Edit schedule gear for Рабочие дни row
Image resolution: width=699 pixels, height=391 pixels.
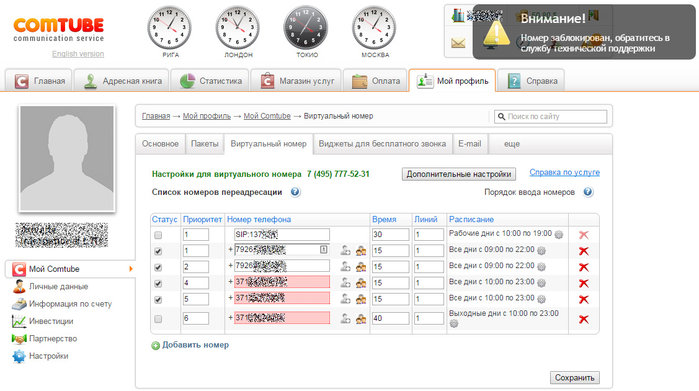click(x=559, y=234)
